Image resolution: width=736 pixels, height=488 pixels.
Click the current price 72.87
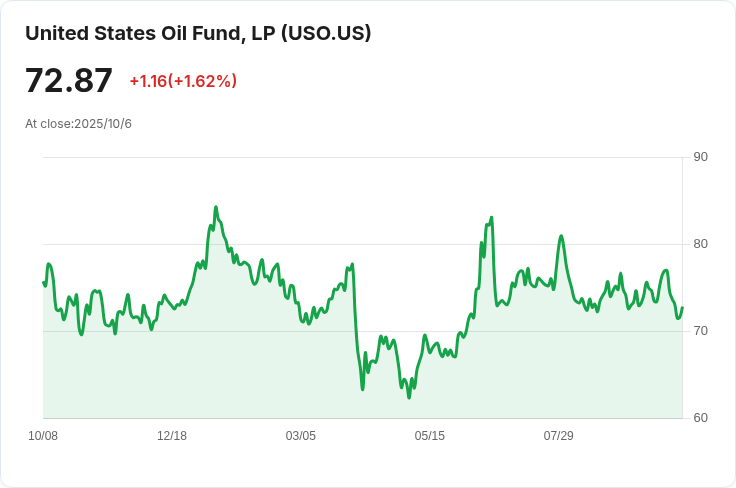[69, 81]
